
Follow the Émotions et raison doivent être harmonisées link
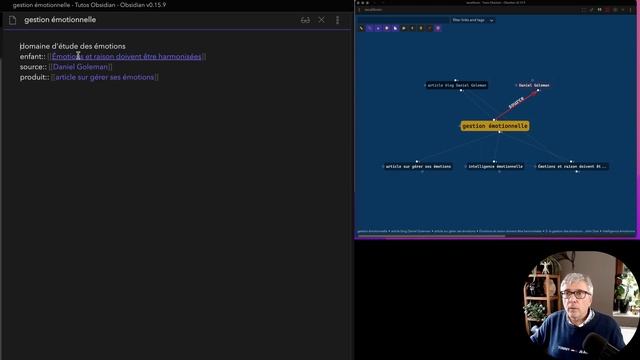(127, 57)
